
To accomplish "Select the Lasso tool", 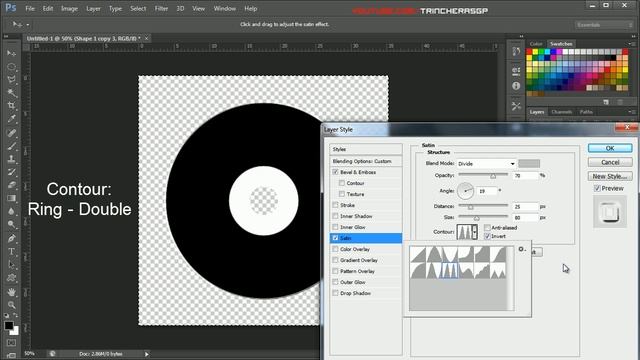I will [x=11, y=80].
